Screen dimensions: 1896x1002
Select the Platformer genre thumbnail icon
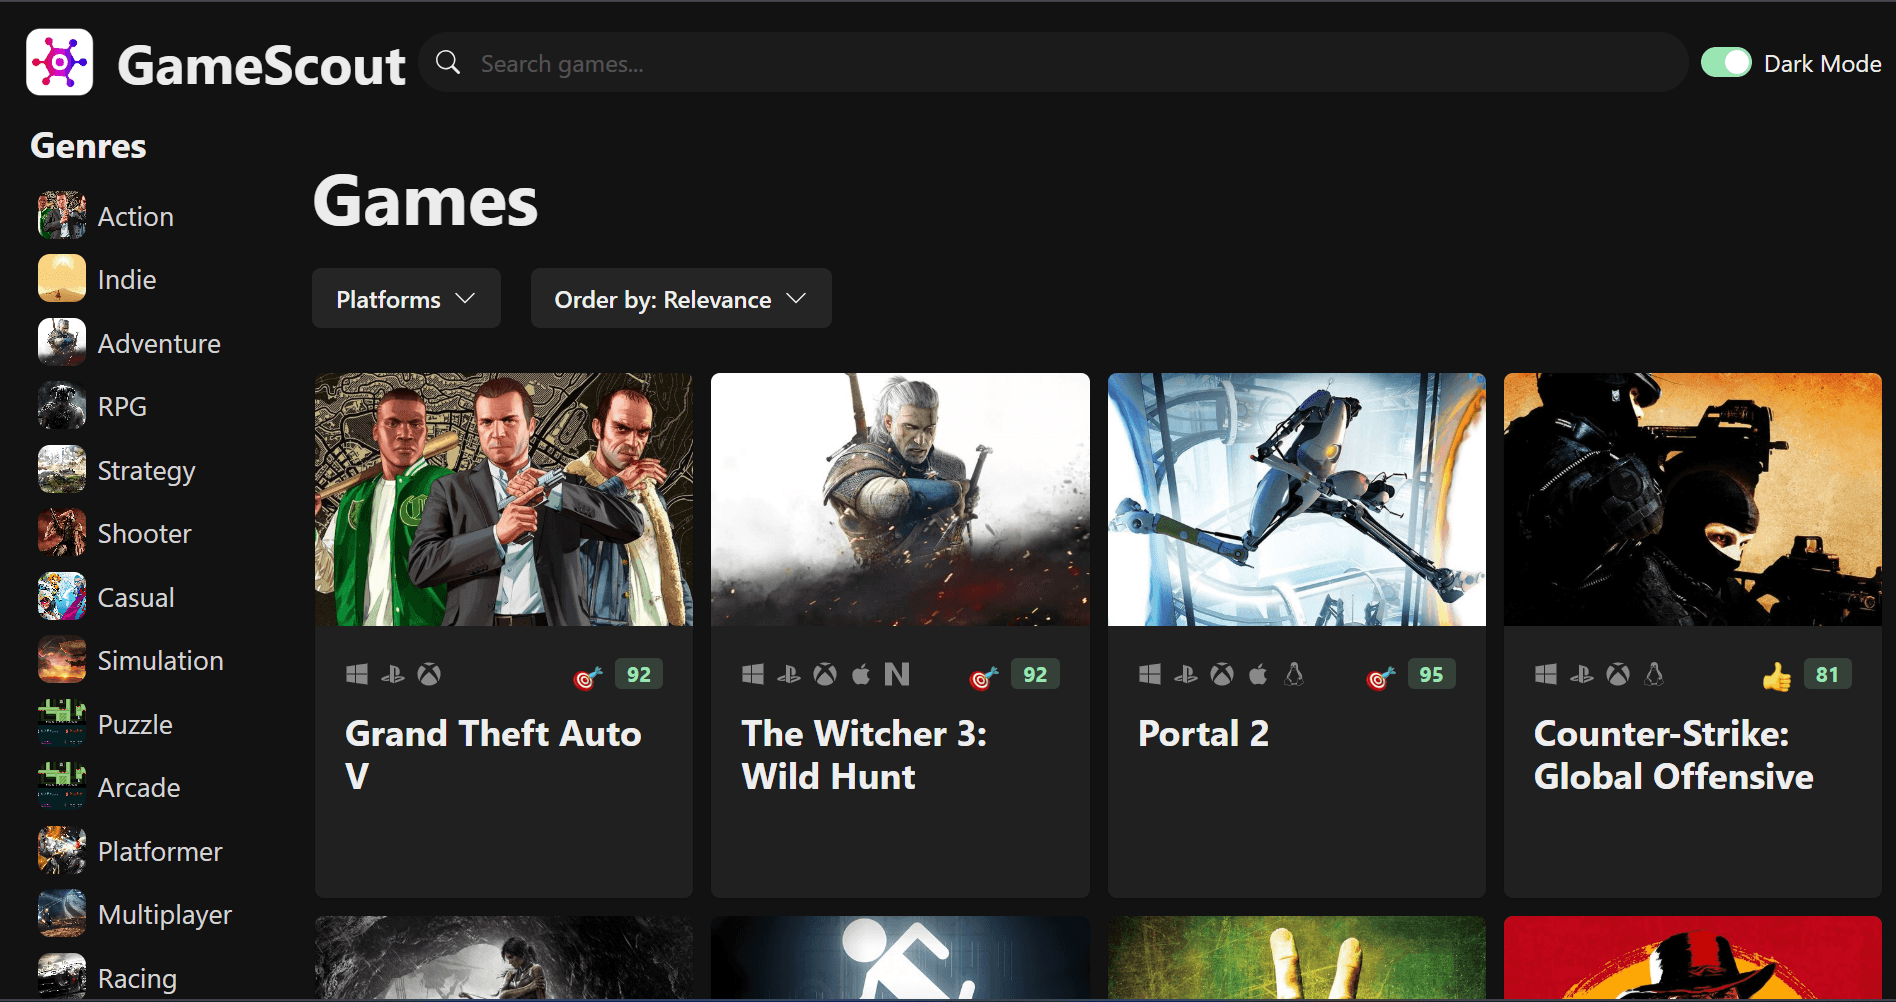(62, 851)
